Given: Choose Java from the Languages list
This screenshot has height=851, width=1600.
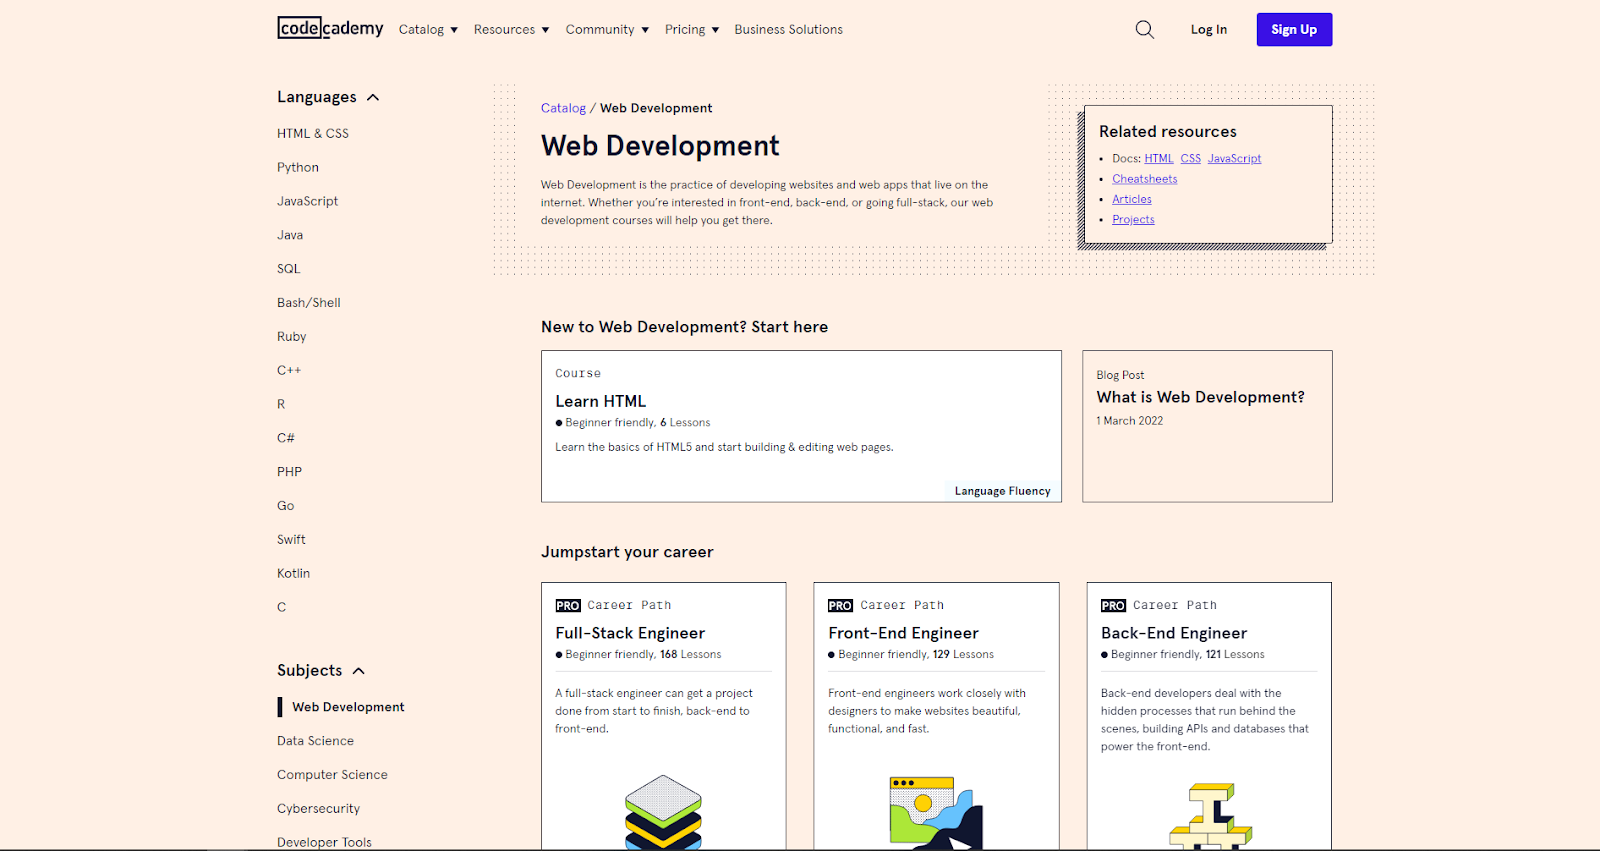Looking at the screenshot, I should [290, 235].
